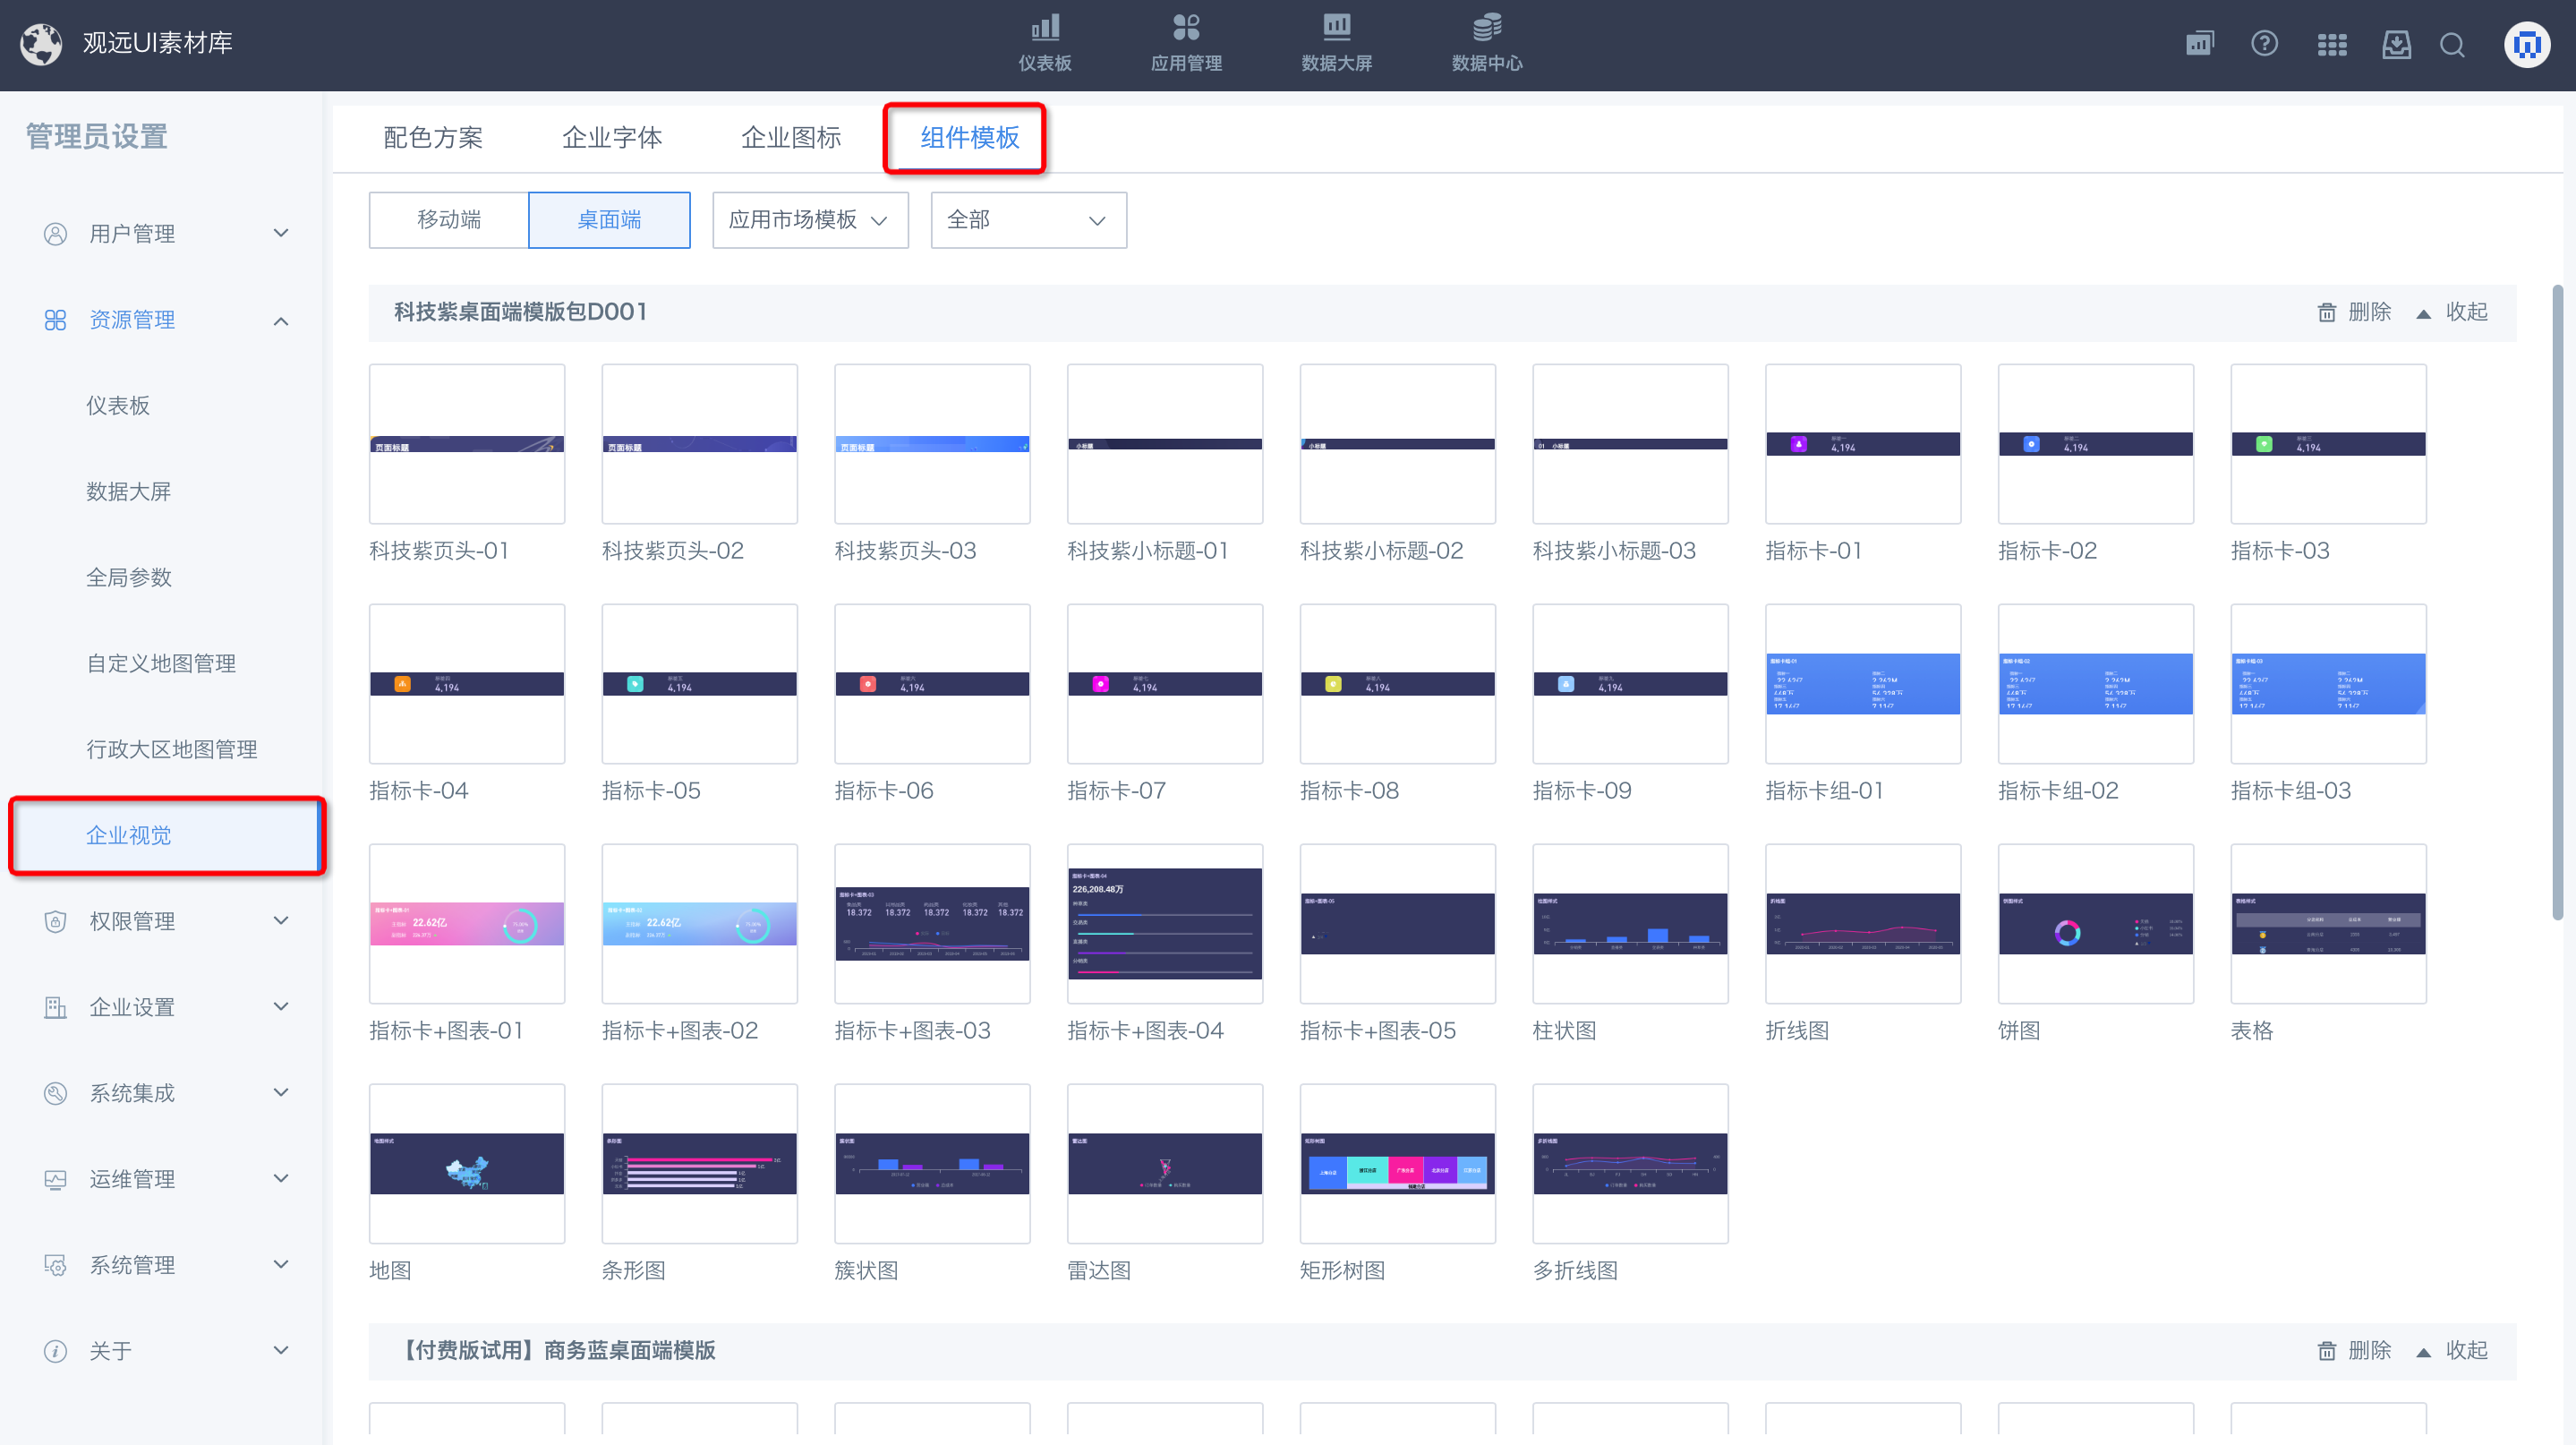Select the 指标卡-03 template thumbnail
This screenshot has height=1445, width=2576.
click(2328, 444)
